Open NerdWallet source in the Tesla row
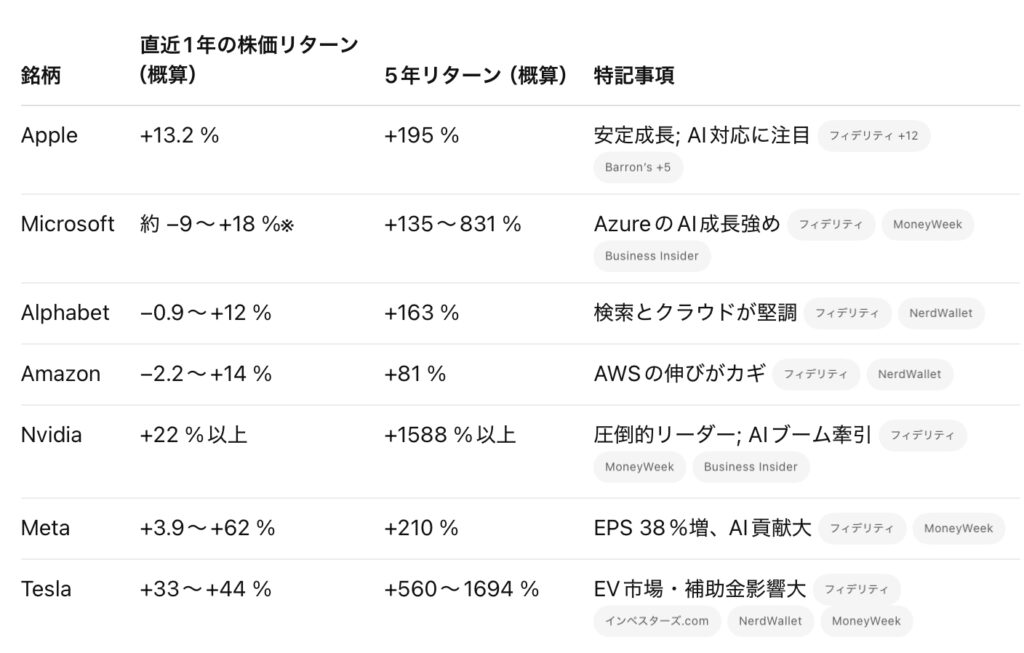The image size is (1024, 653). pyautogui.click(x=770, y=621)
